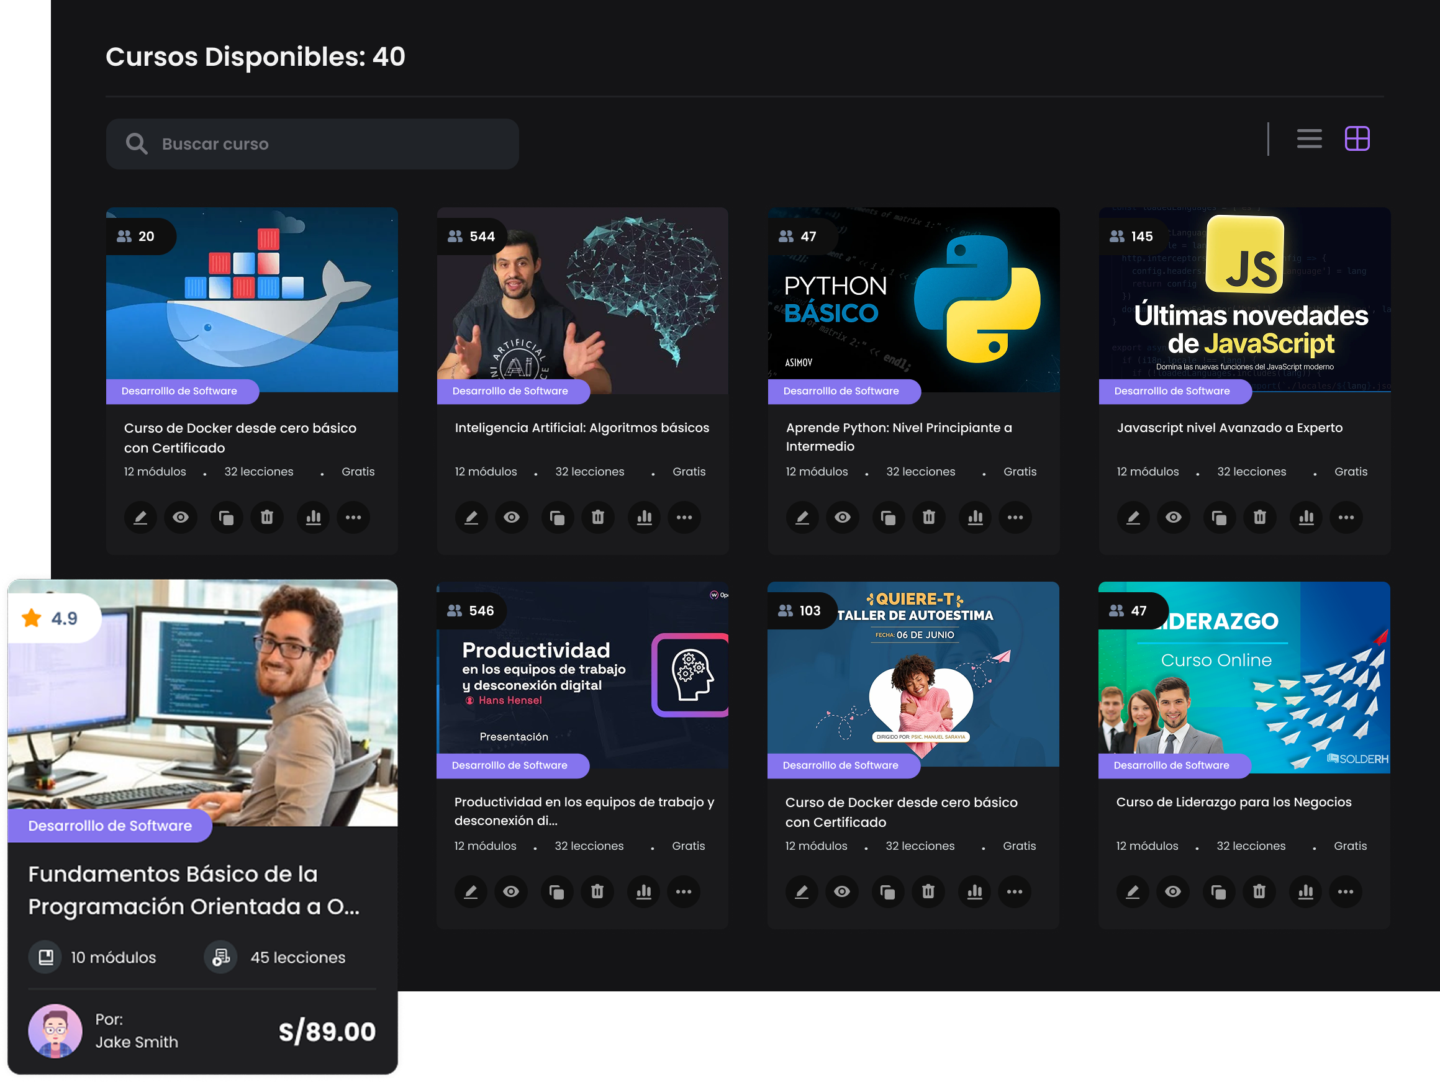Open more options for Inteligencia Artificial course
Viewport: 1440px width, 1082px height.
point(684,517)
